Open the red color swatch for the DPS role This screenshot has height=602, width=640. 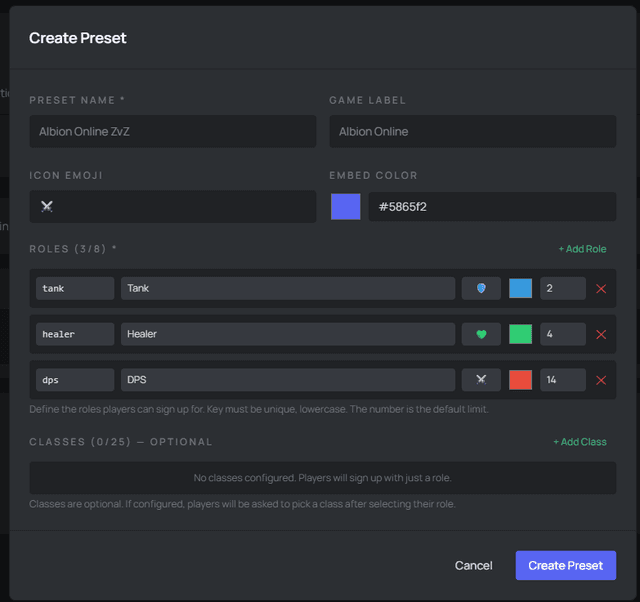click(520, 380)
